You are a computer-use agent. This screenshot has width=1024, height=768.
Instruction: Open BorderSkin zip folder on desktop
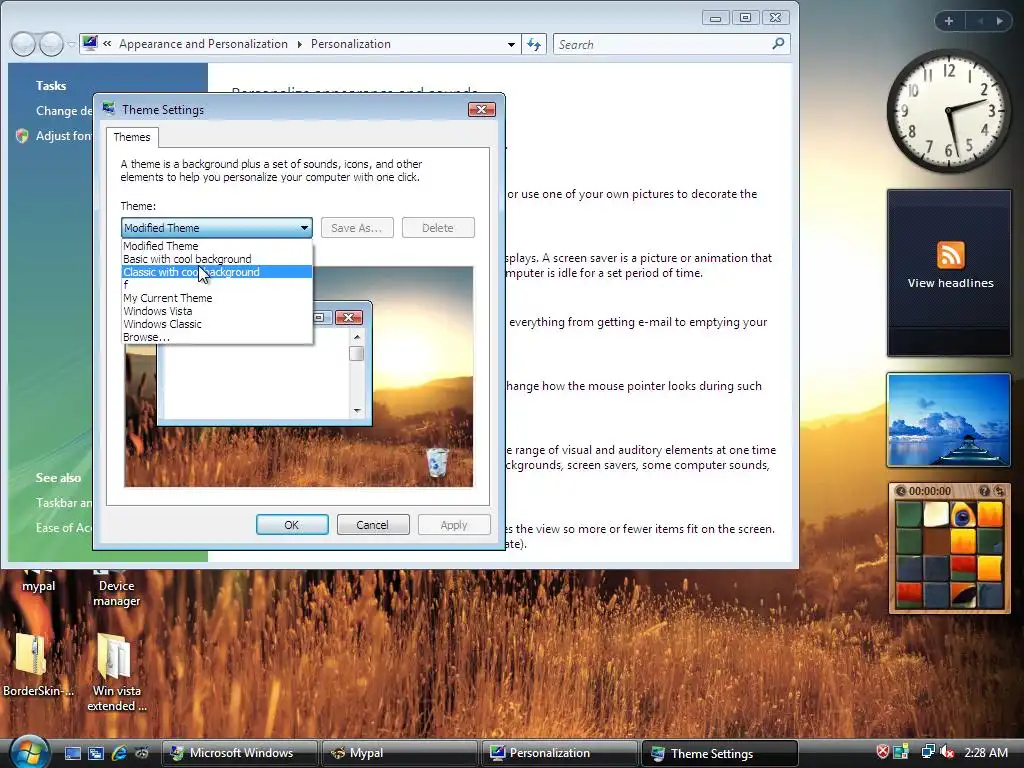coord(37,664)
